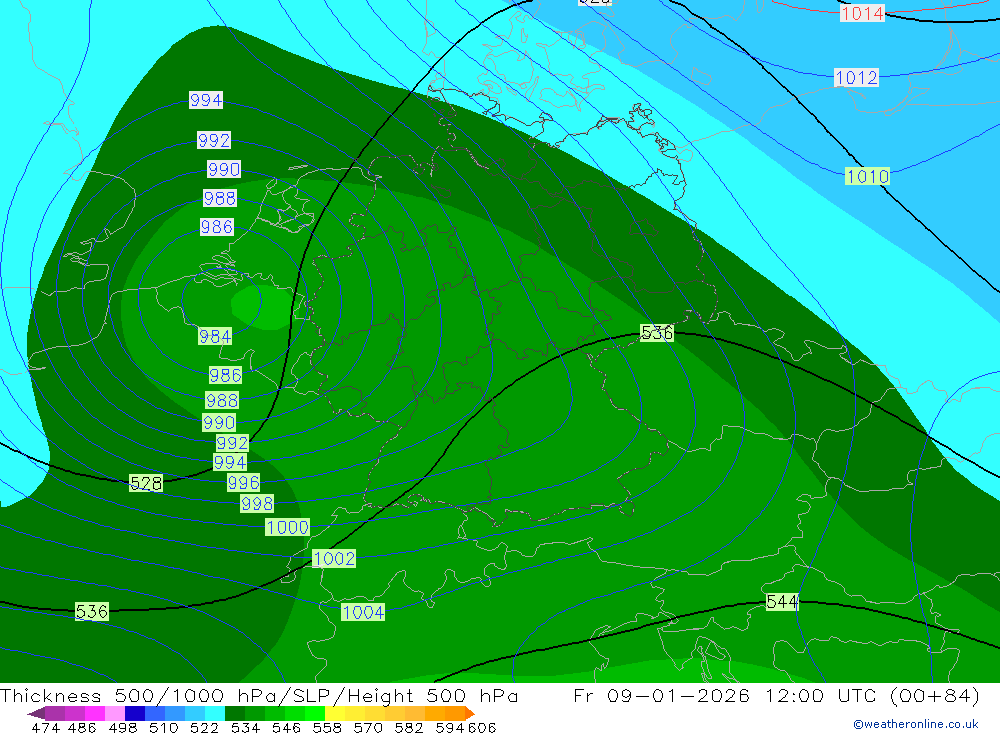Click the 528 height contour label
Viewport: 1000px width, 733px height.
click(x=146, y=483)
